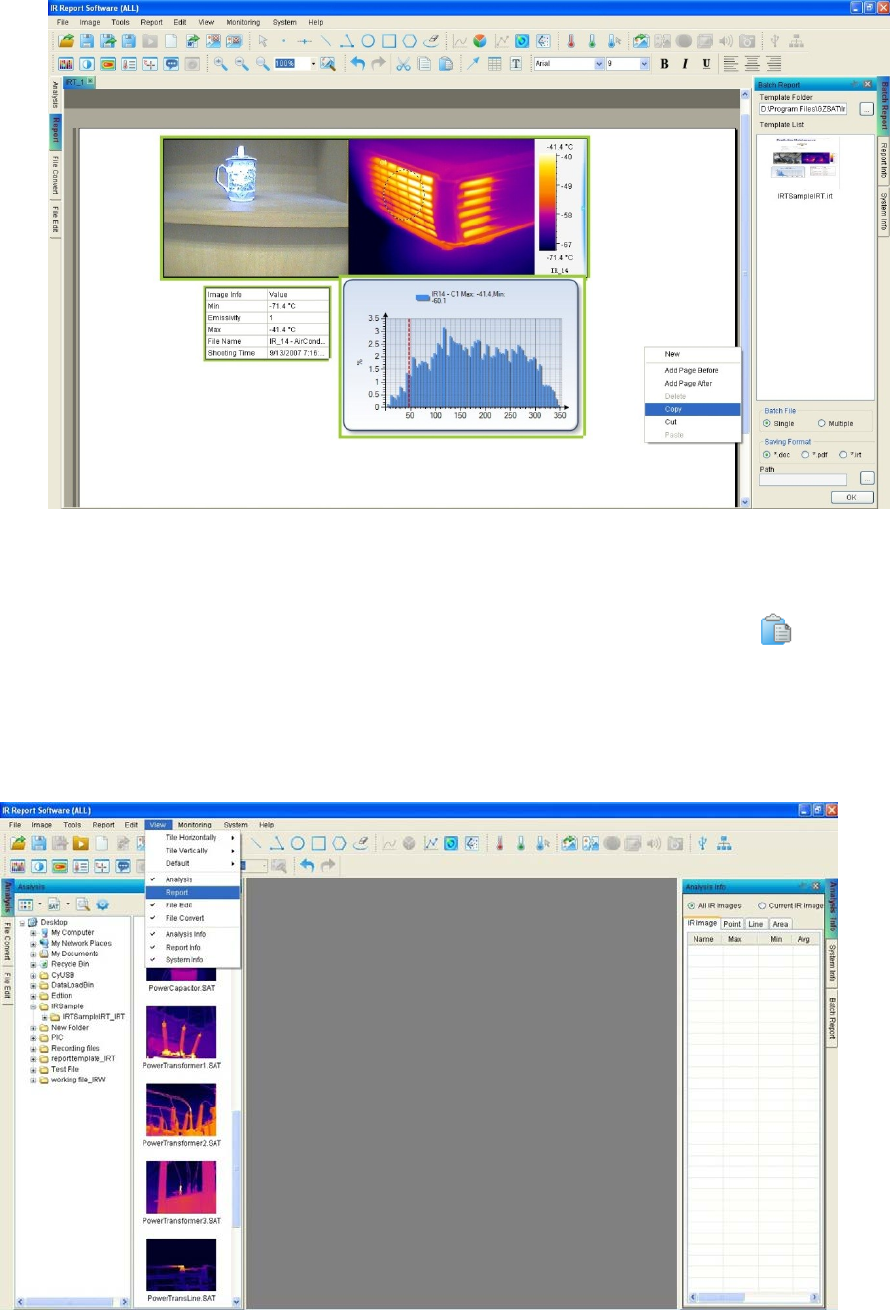The width and height of the screenshot is (890, 1310).
Task: Choose Copy from the context menu
Action: coord(693,409)
